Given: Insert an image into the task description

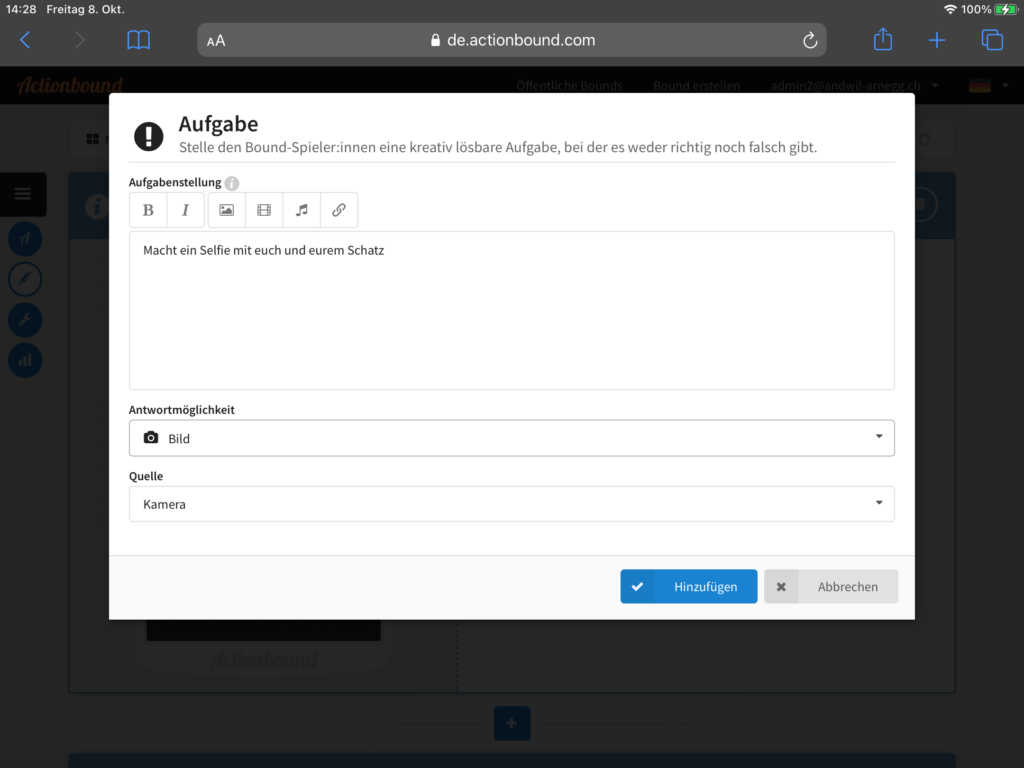Looking at the screenshot, I should click(x=226, y=210).
